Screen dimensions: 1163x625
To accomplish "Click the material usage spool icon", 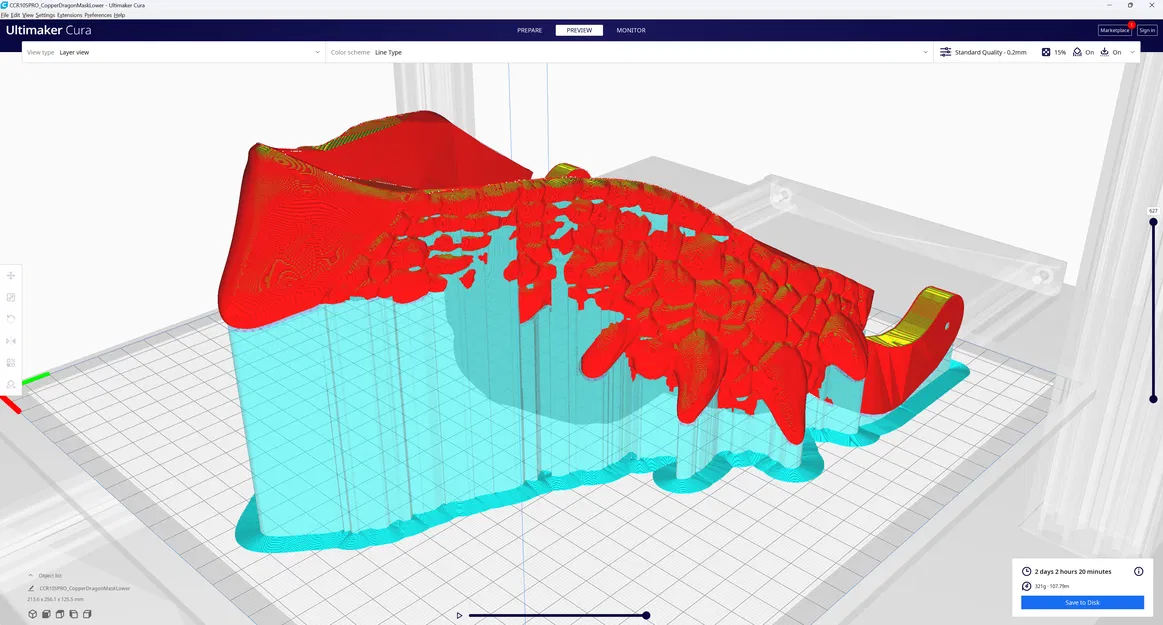I will (x=1027, y=586).
